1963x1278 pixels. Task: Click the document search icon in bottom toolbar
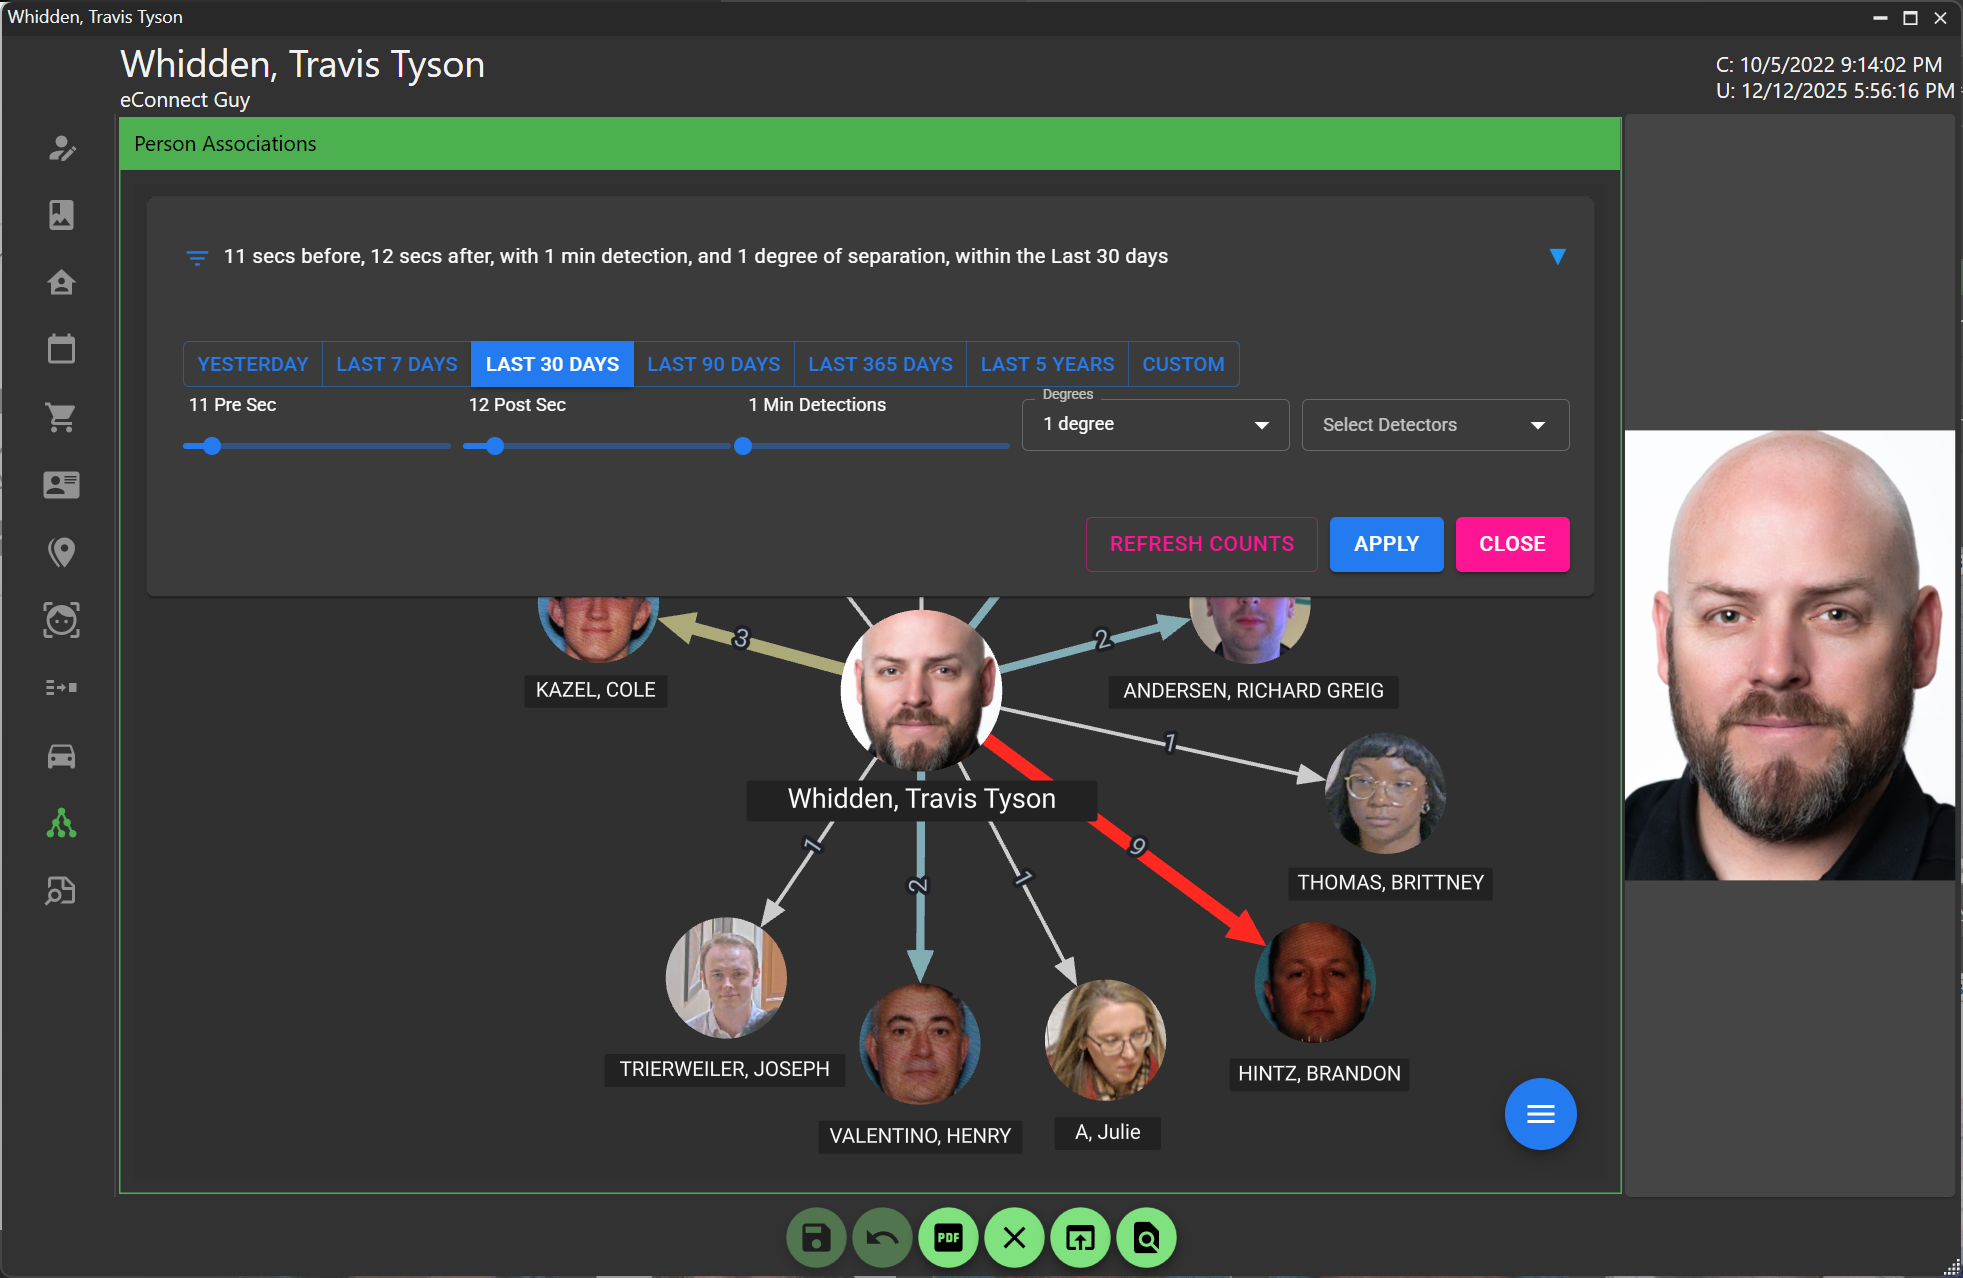click(x=1146, y=1238)
